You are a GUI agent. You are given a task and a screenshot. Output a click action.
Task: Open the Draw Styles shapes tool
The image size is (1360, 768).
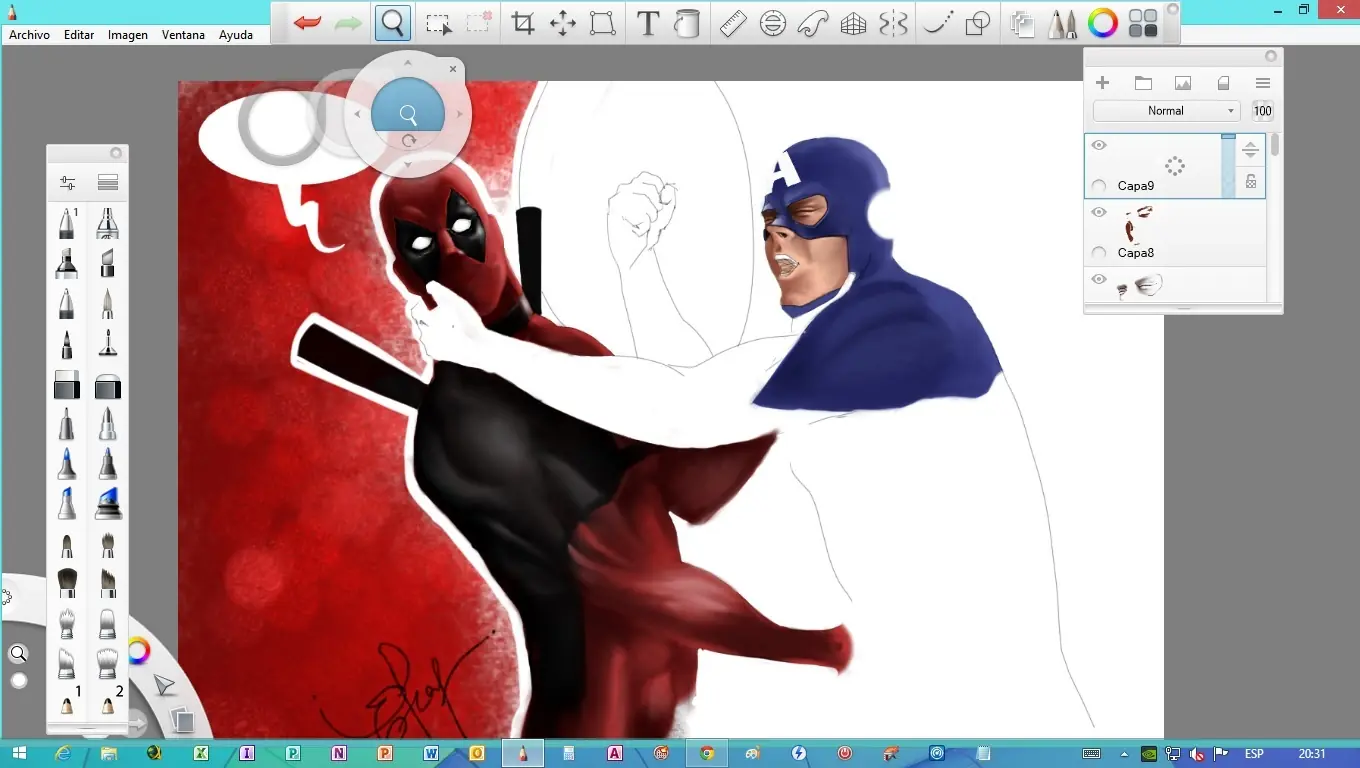pos(979,23)
